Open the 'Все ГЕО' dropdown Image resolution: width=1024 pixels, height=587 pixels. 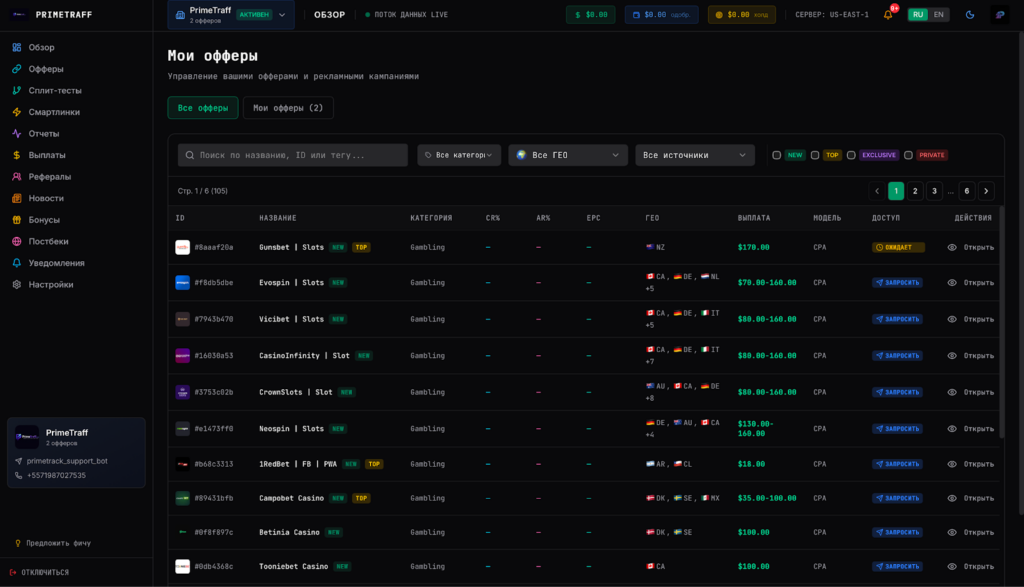568,155
